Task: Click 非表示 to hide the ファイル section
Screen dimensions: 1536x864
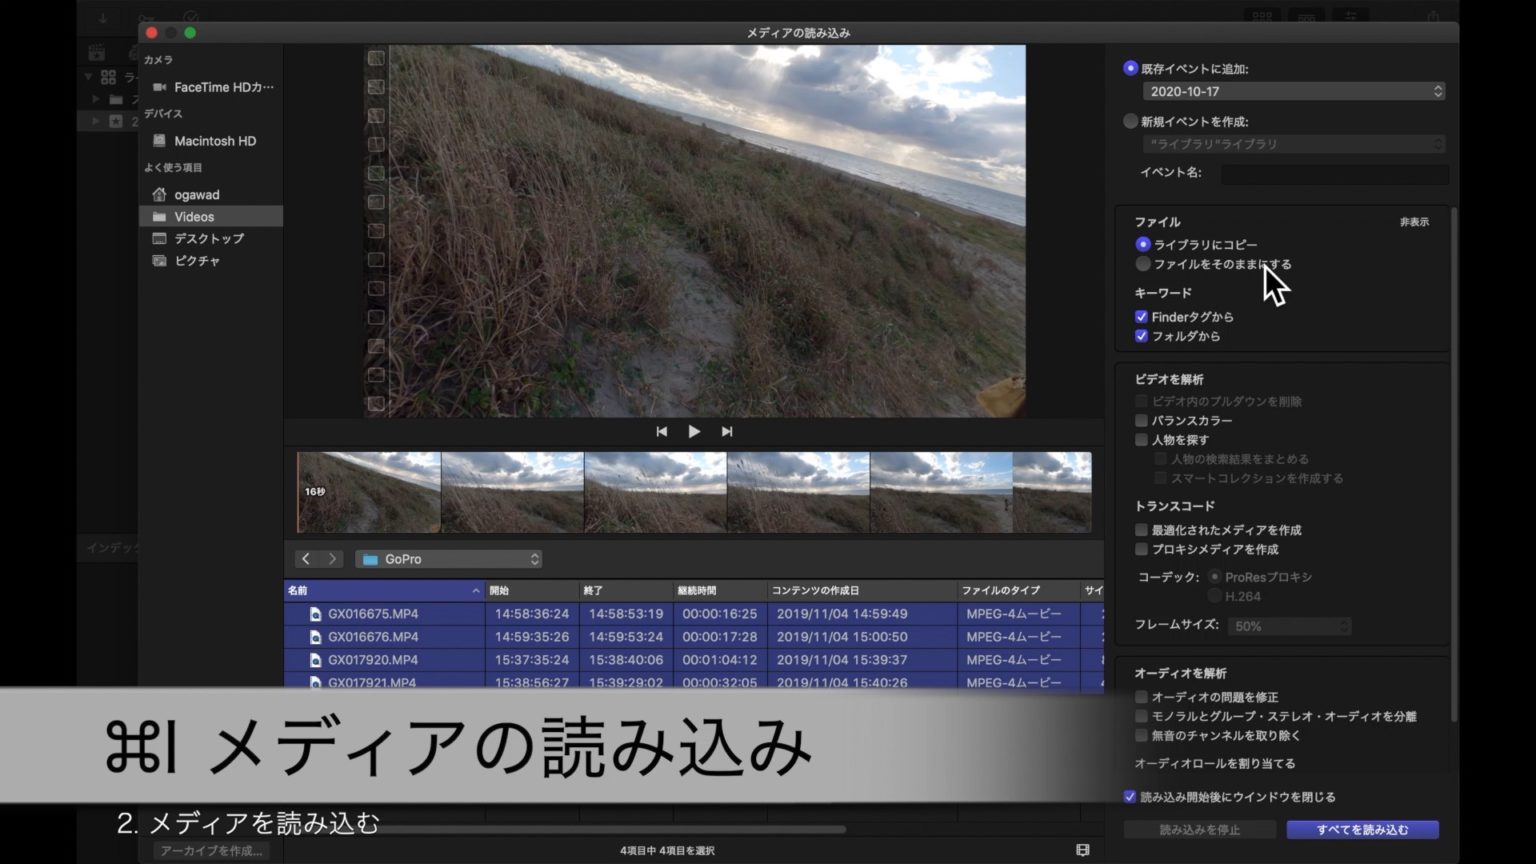Action: [1417, 223]
